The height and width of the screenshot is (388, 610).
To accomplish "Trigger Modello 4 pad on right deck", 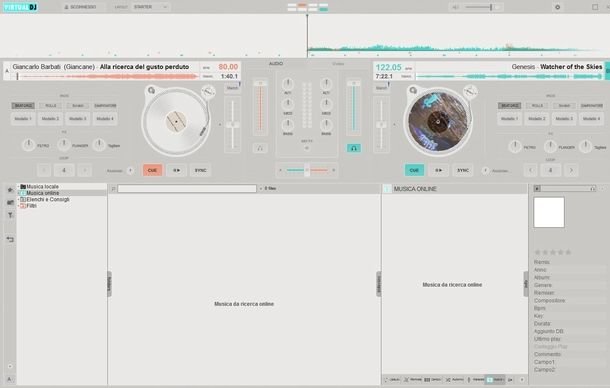I will [591, 118].
